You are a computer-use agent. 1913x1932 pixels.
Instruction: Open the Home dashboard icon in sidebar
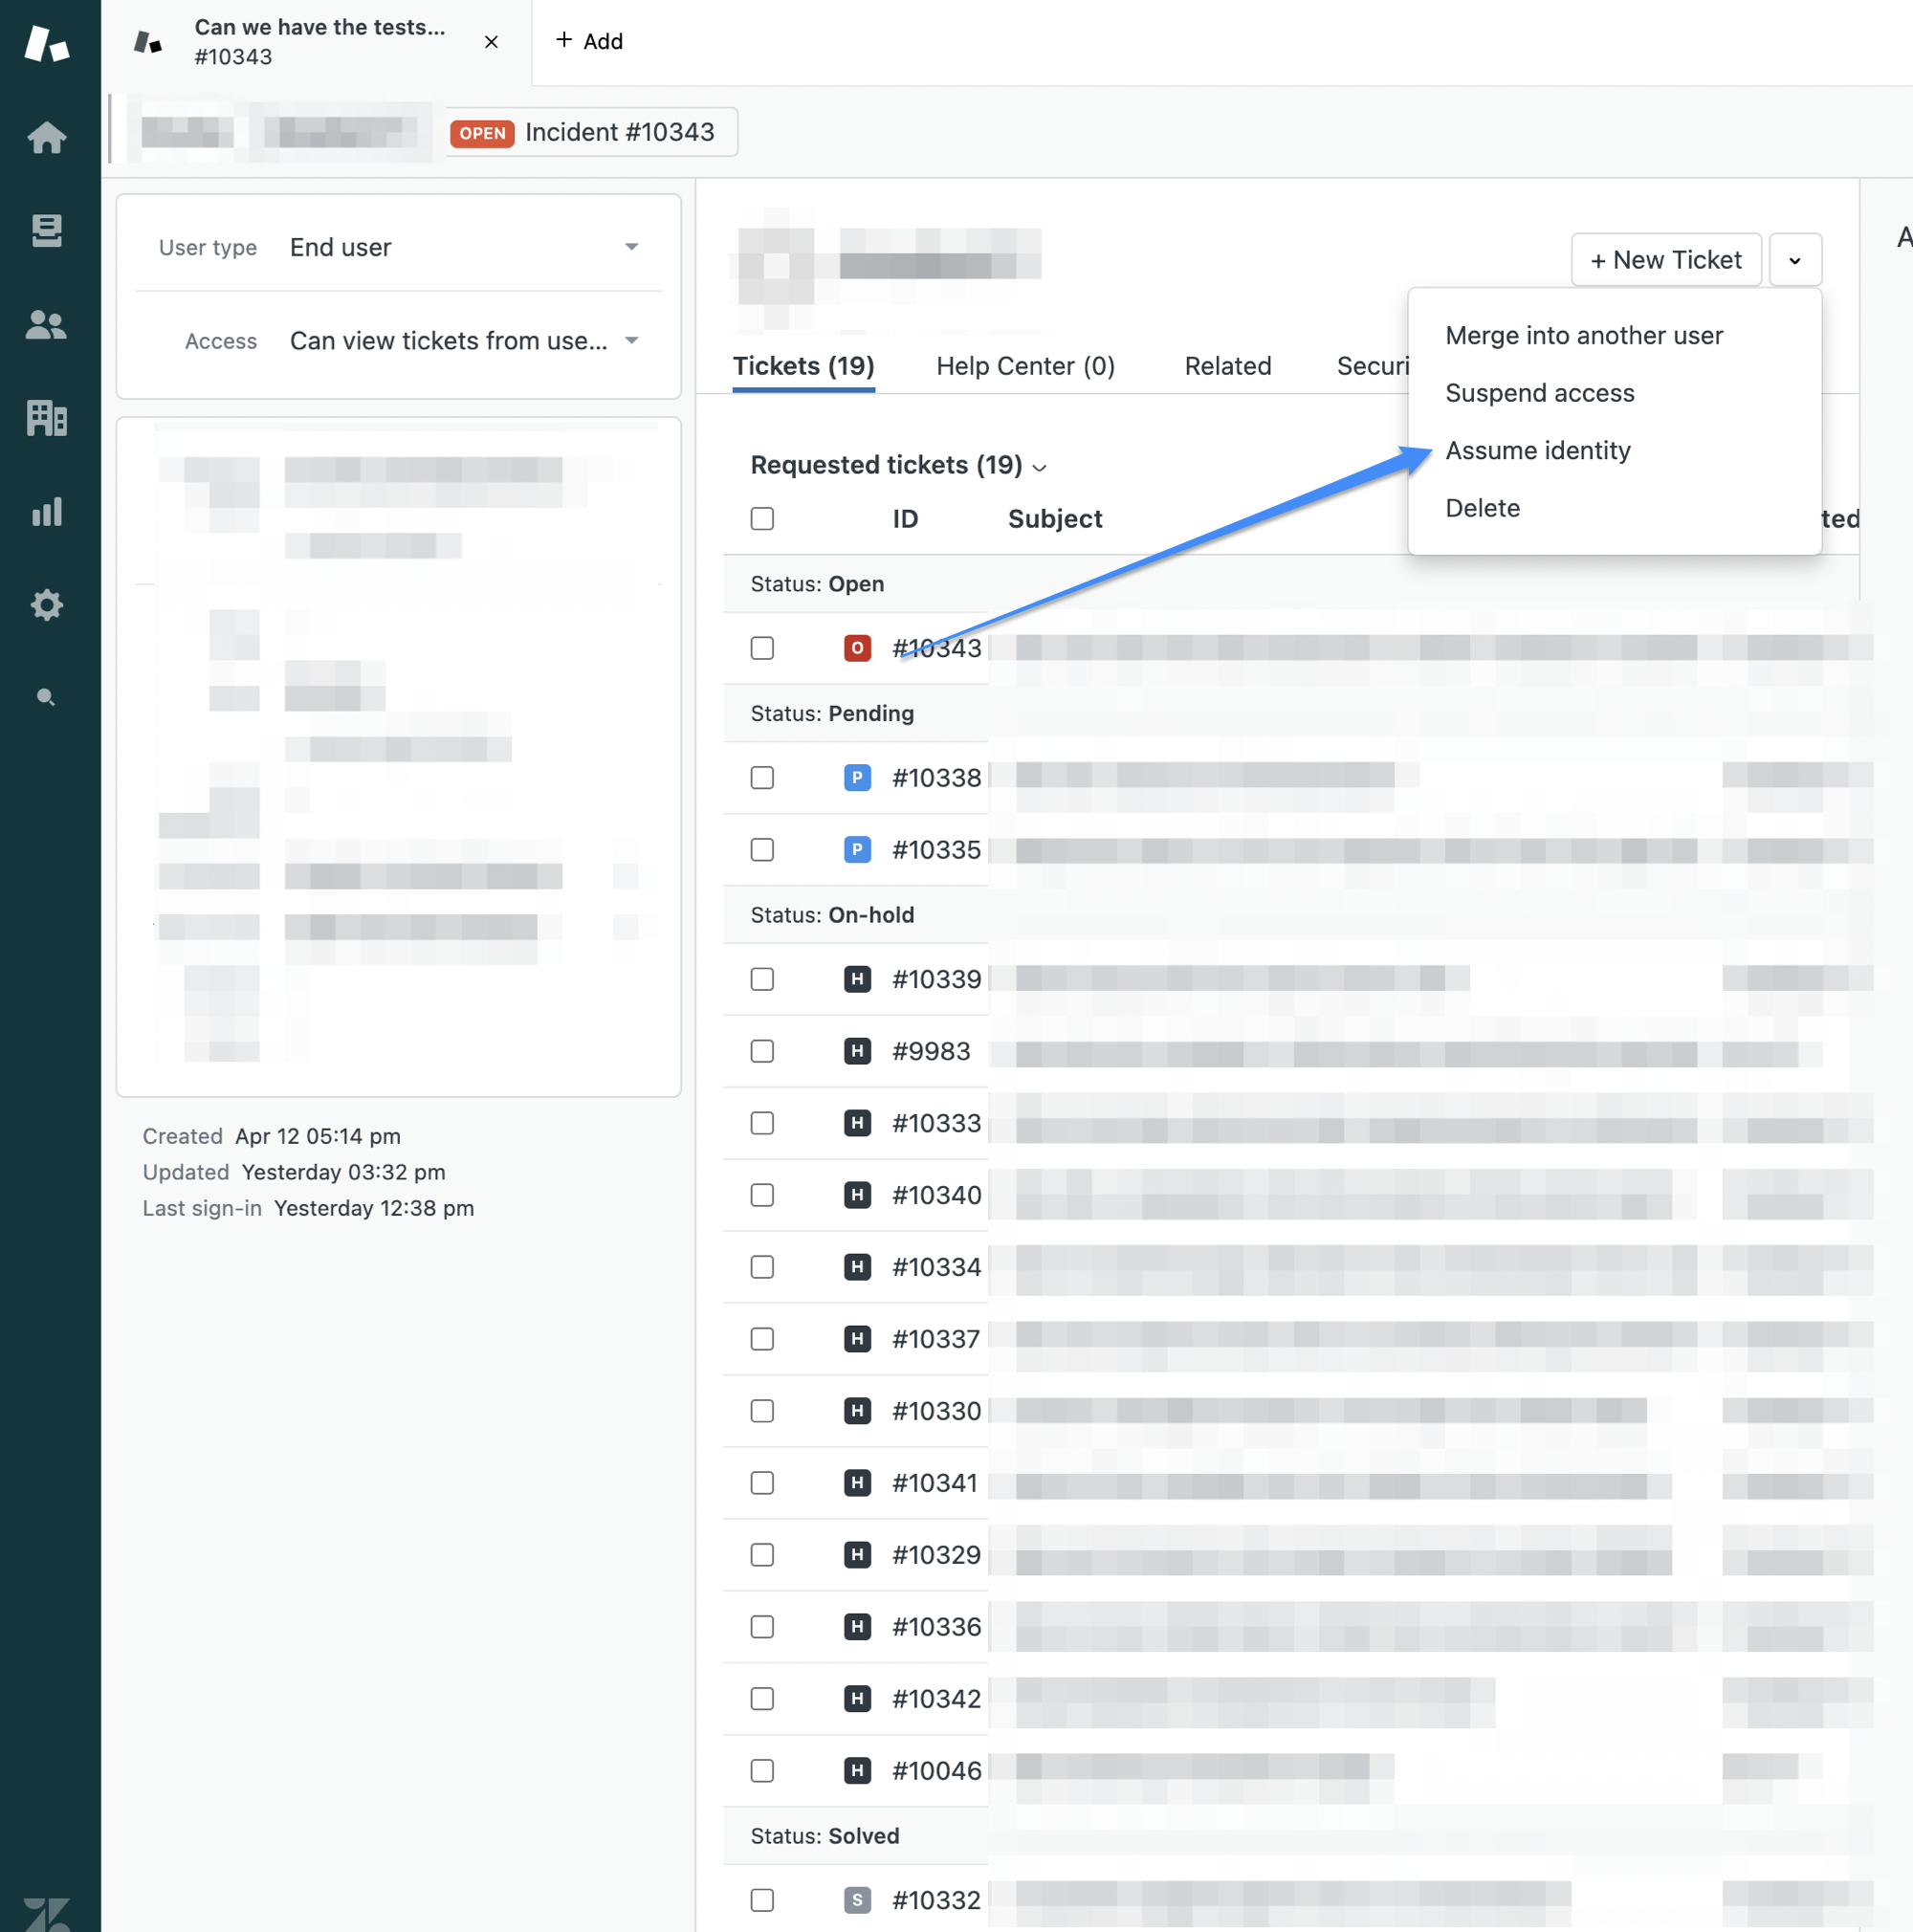tap(47, 137)
